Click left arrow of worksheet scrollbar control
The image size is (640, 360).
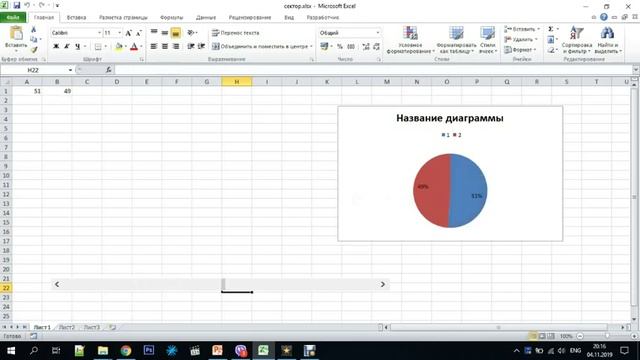(x=57, y=284)
